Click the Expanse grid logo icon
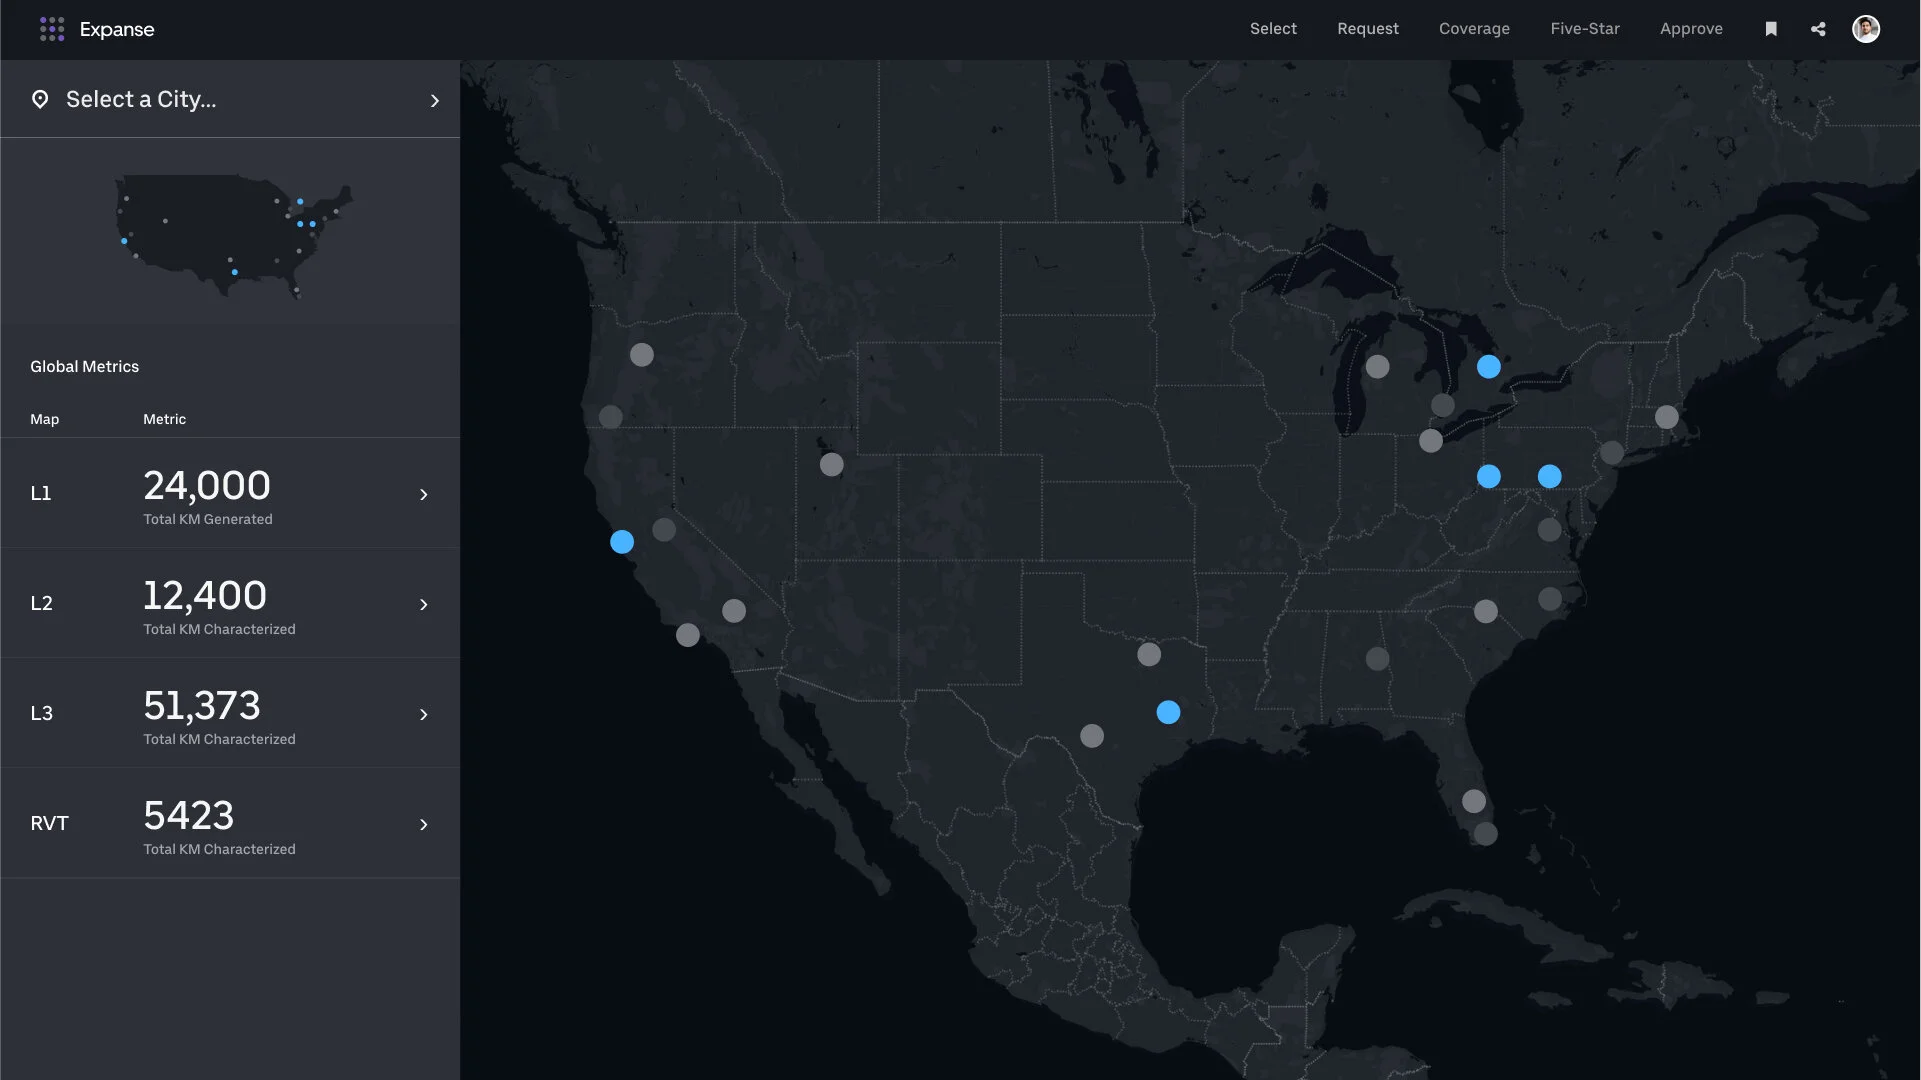1921x1080 pixels. [x=52, y=29]
